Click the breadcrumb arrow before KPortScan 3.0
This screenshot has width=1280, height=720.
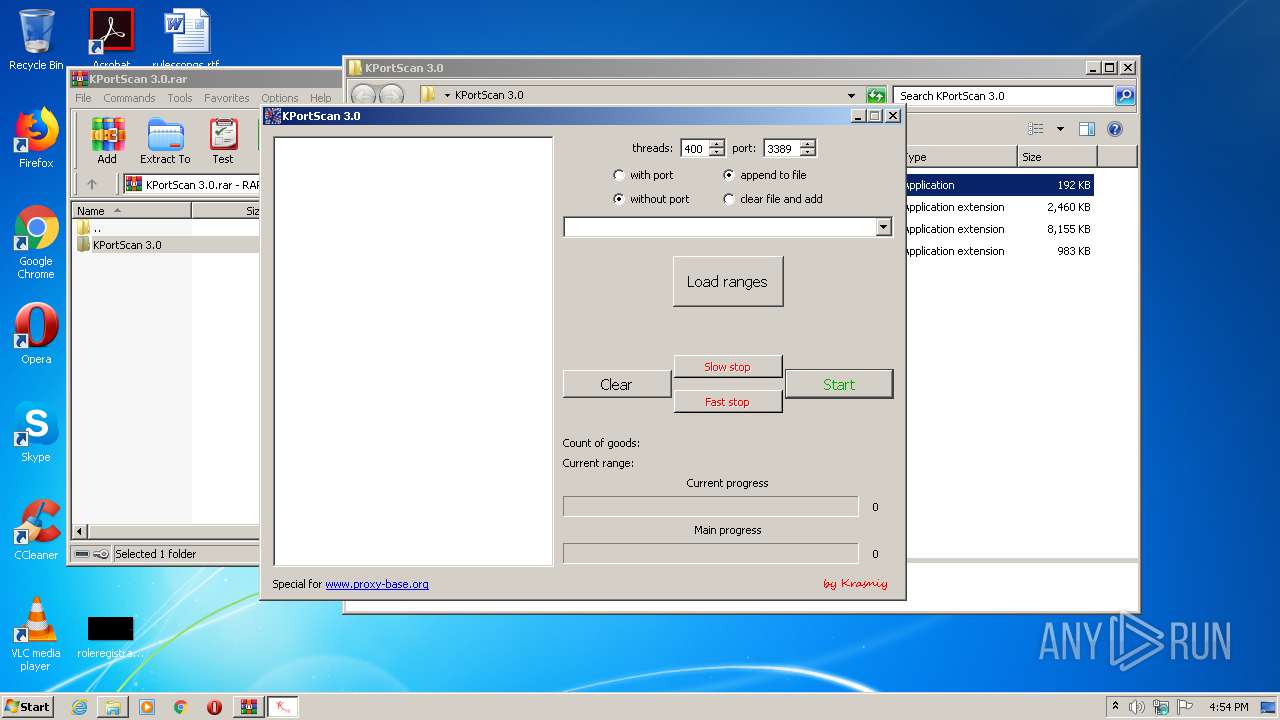click(x=447, y=96)
